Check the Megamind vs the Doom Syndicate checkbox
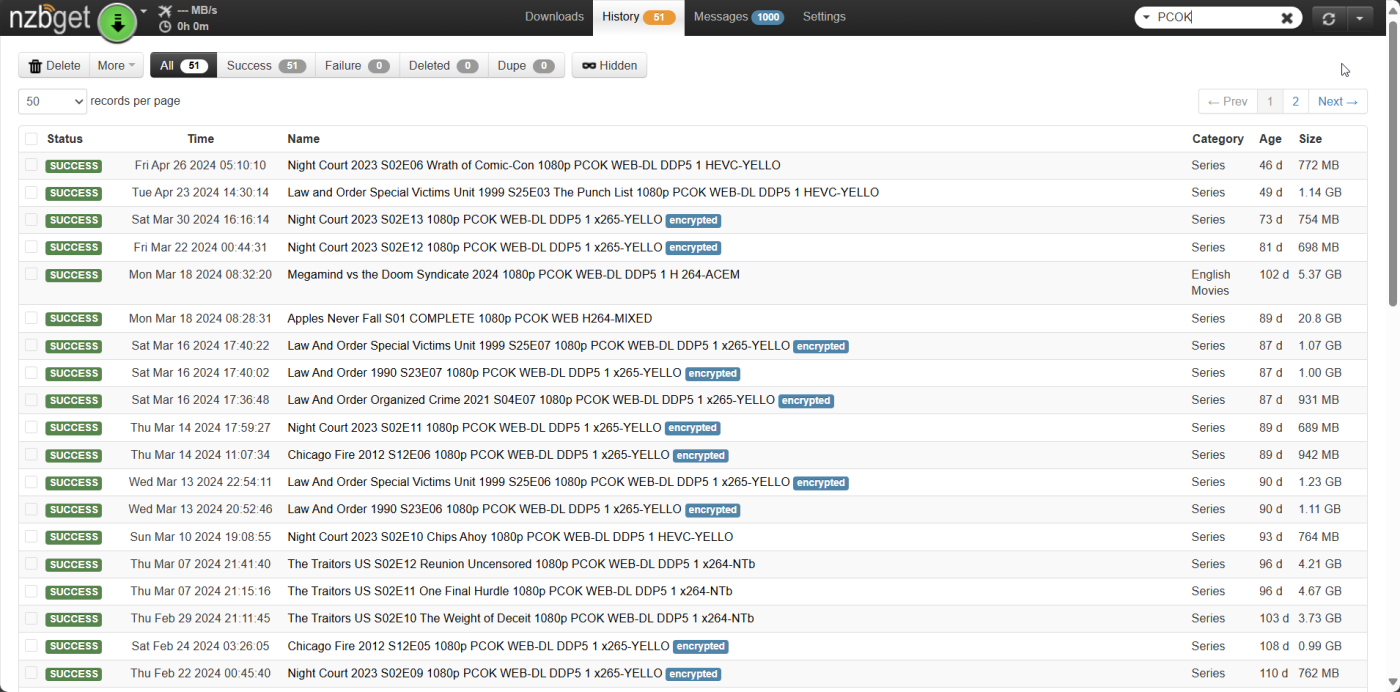The image size is (1400, 692). click(x=31, y=274)
